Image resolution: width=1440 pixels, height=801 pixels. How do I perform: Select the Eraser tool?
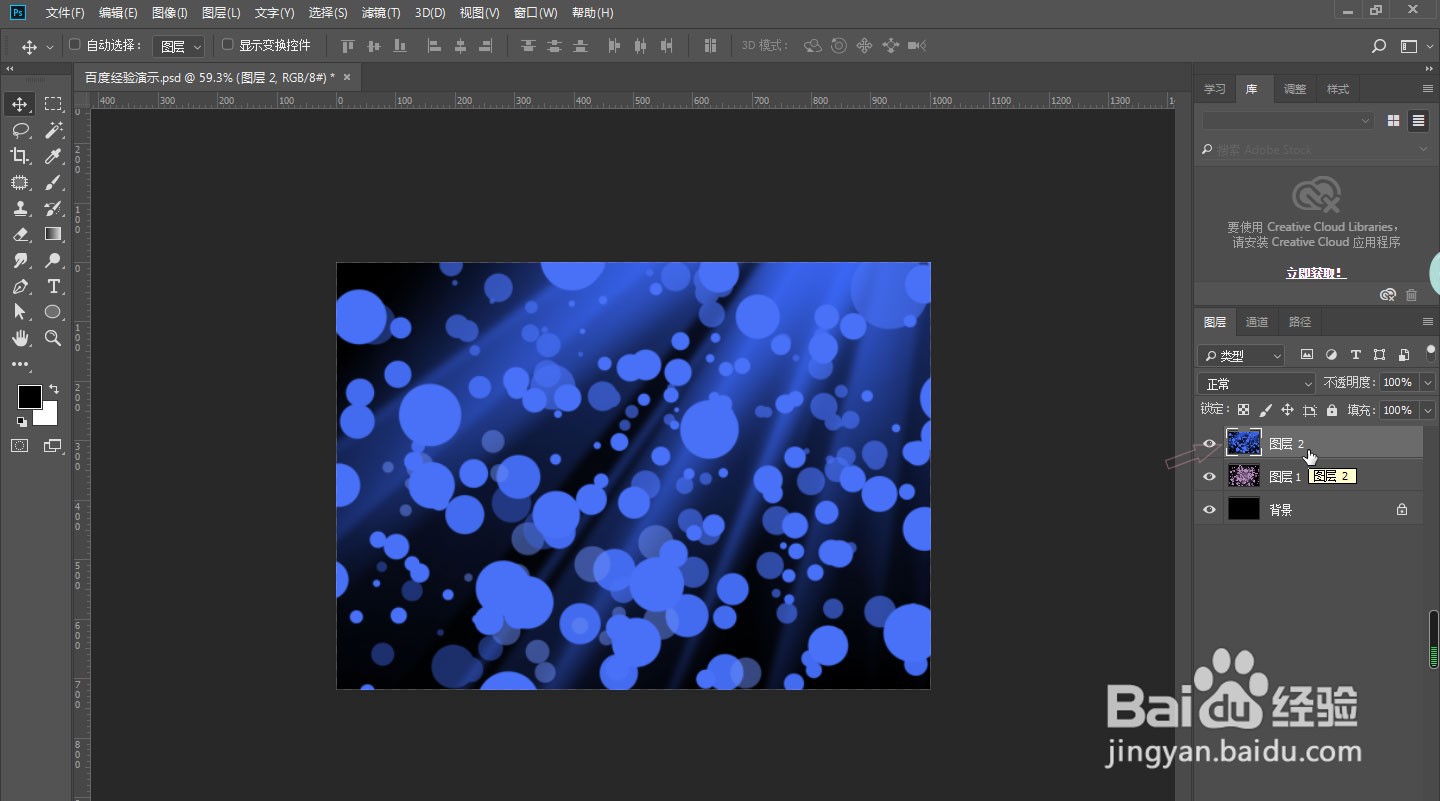click(20, 234)
